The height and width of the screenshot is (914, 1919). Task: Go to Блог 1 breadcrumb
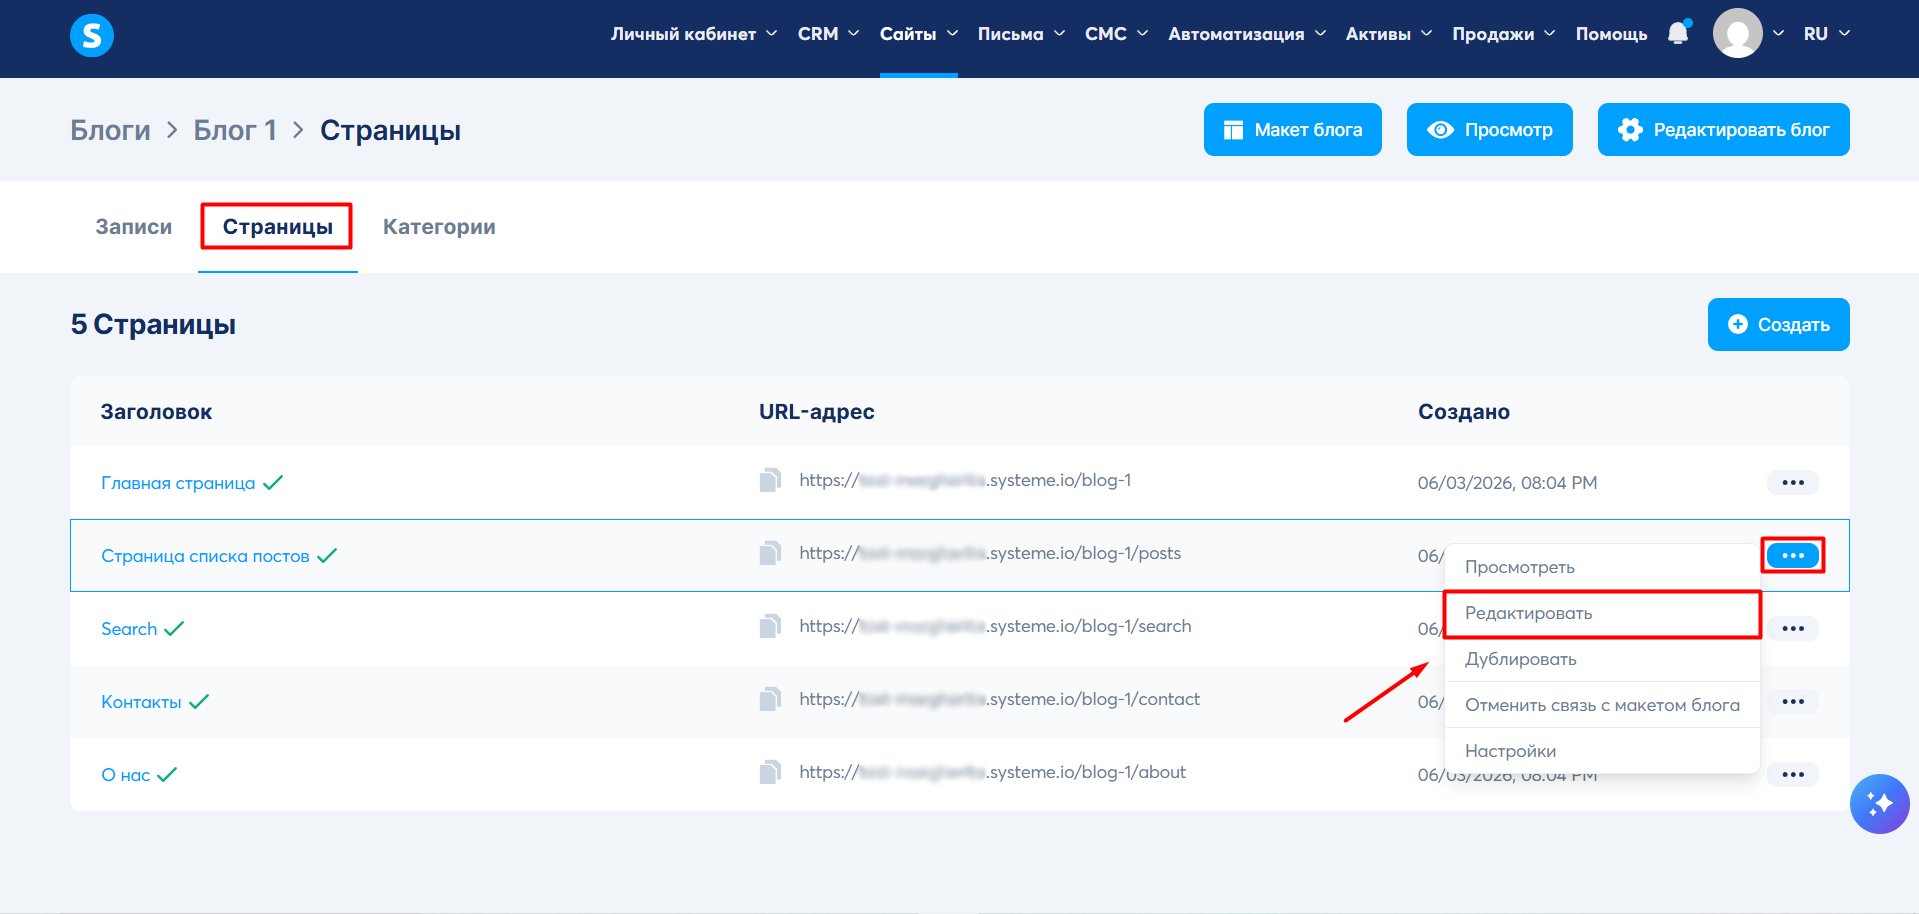click(x=235, y=130)
